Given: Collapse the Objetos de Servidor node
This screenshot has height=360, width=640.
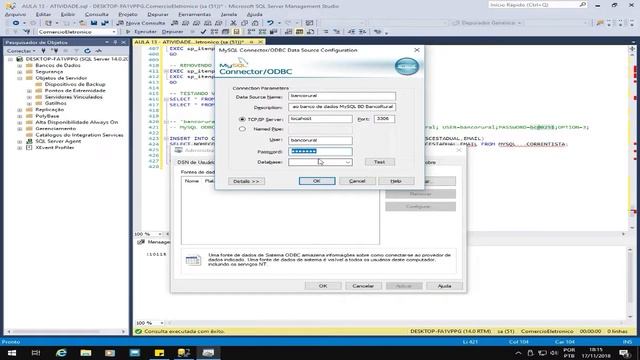Looking at the screenshot, I should click(x=19, y=78).
